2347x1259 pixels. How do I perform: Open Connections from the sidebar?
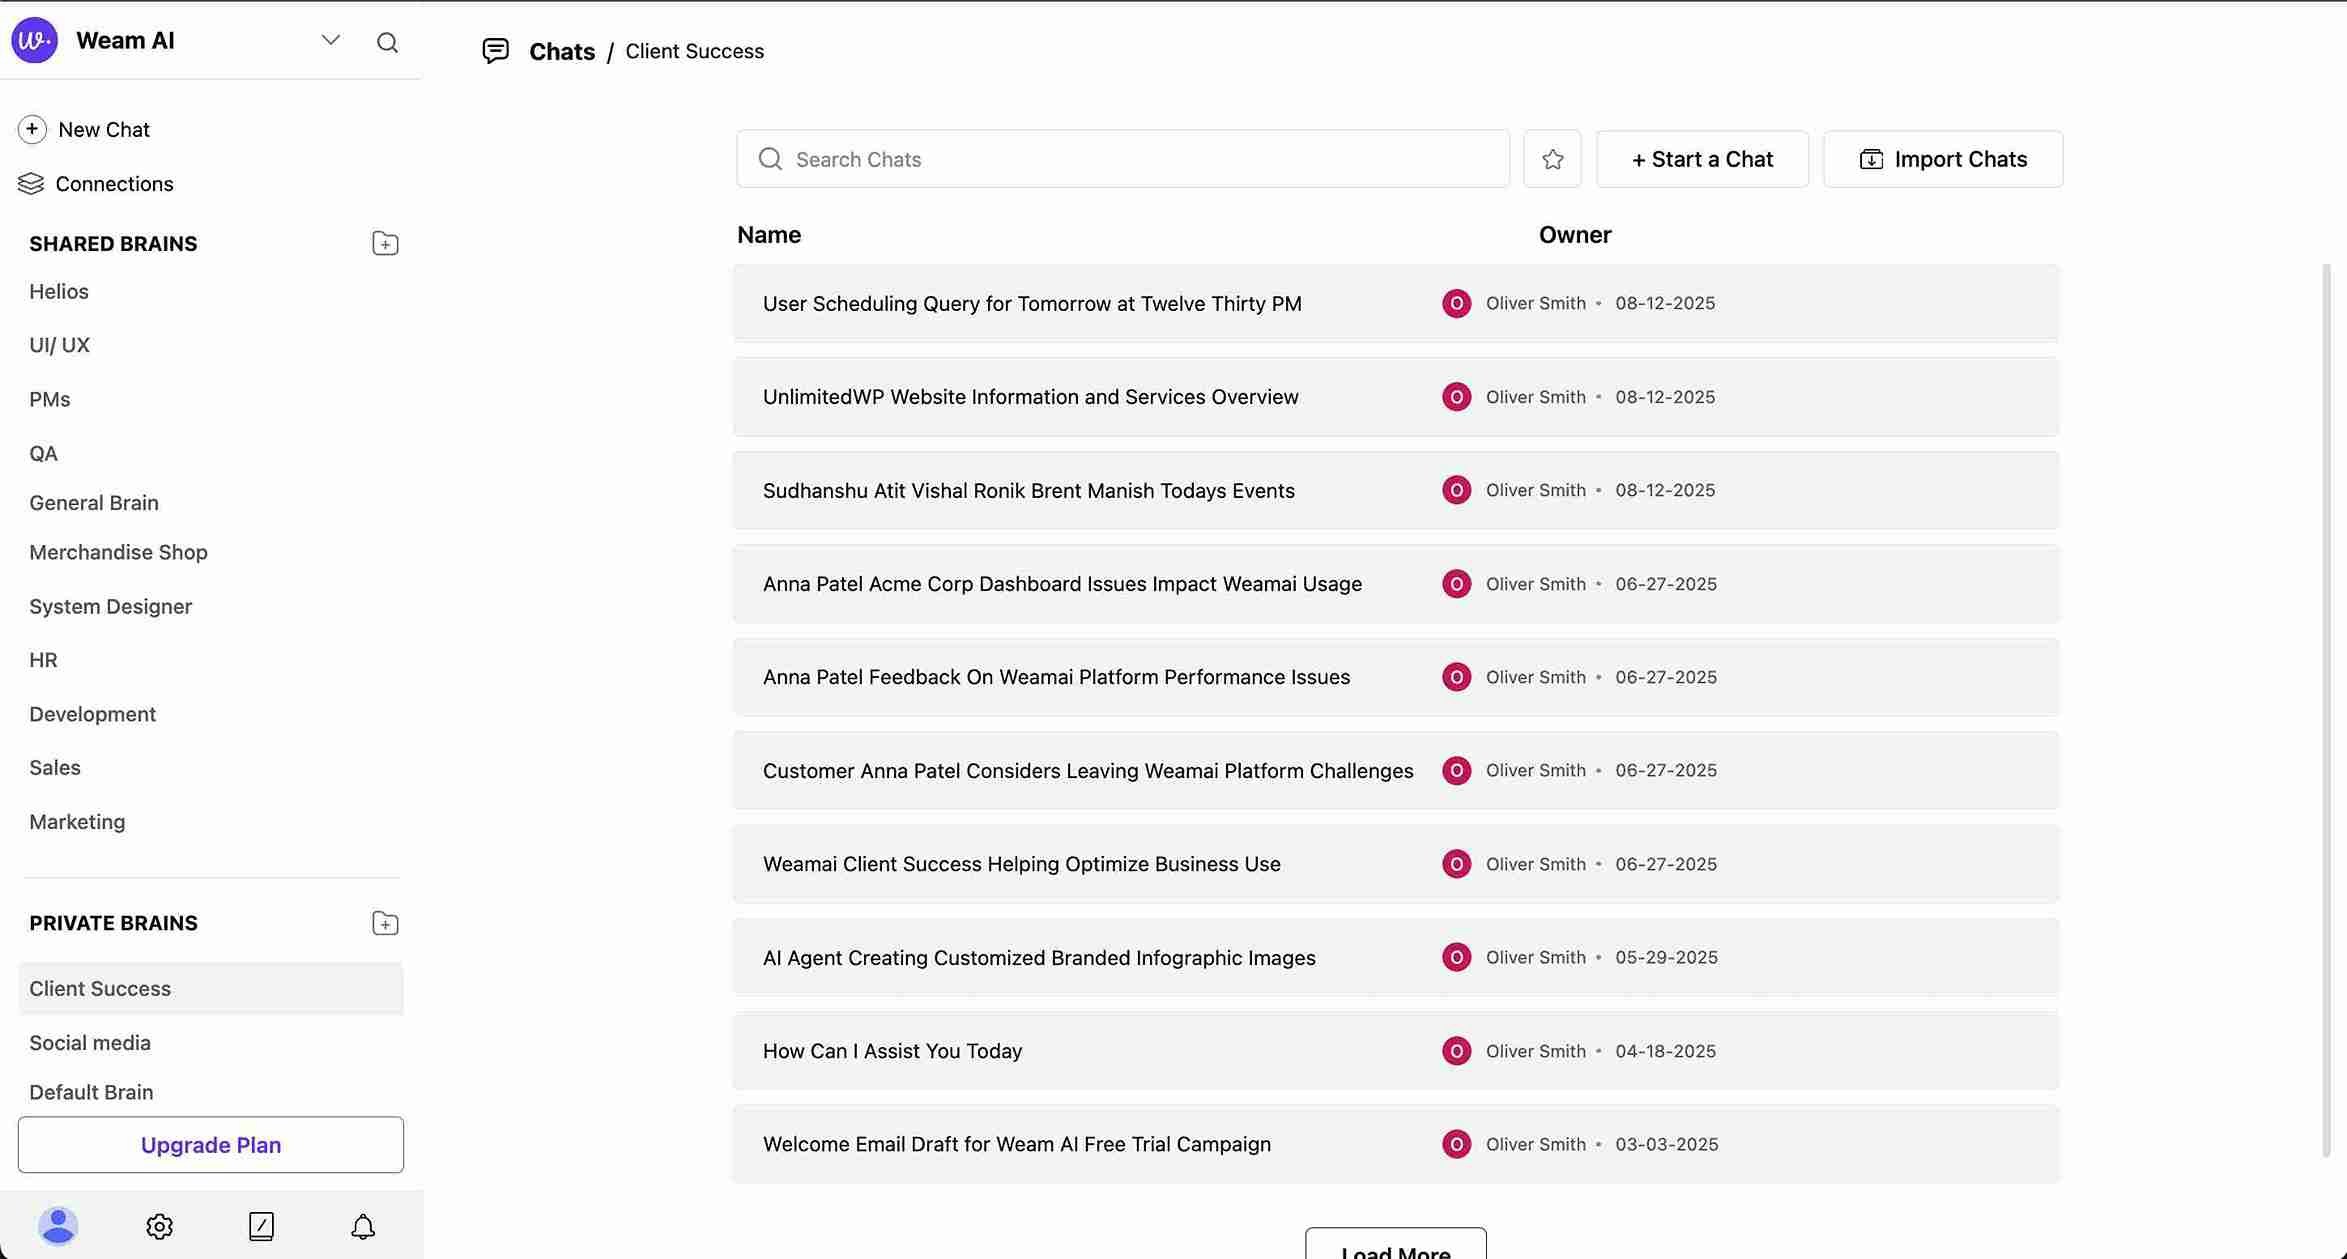point(114,184)
